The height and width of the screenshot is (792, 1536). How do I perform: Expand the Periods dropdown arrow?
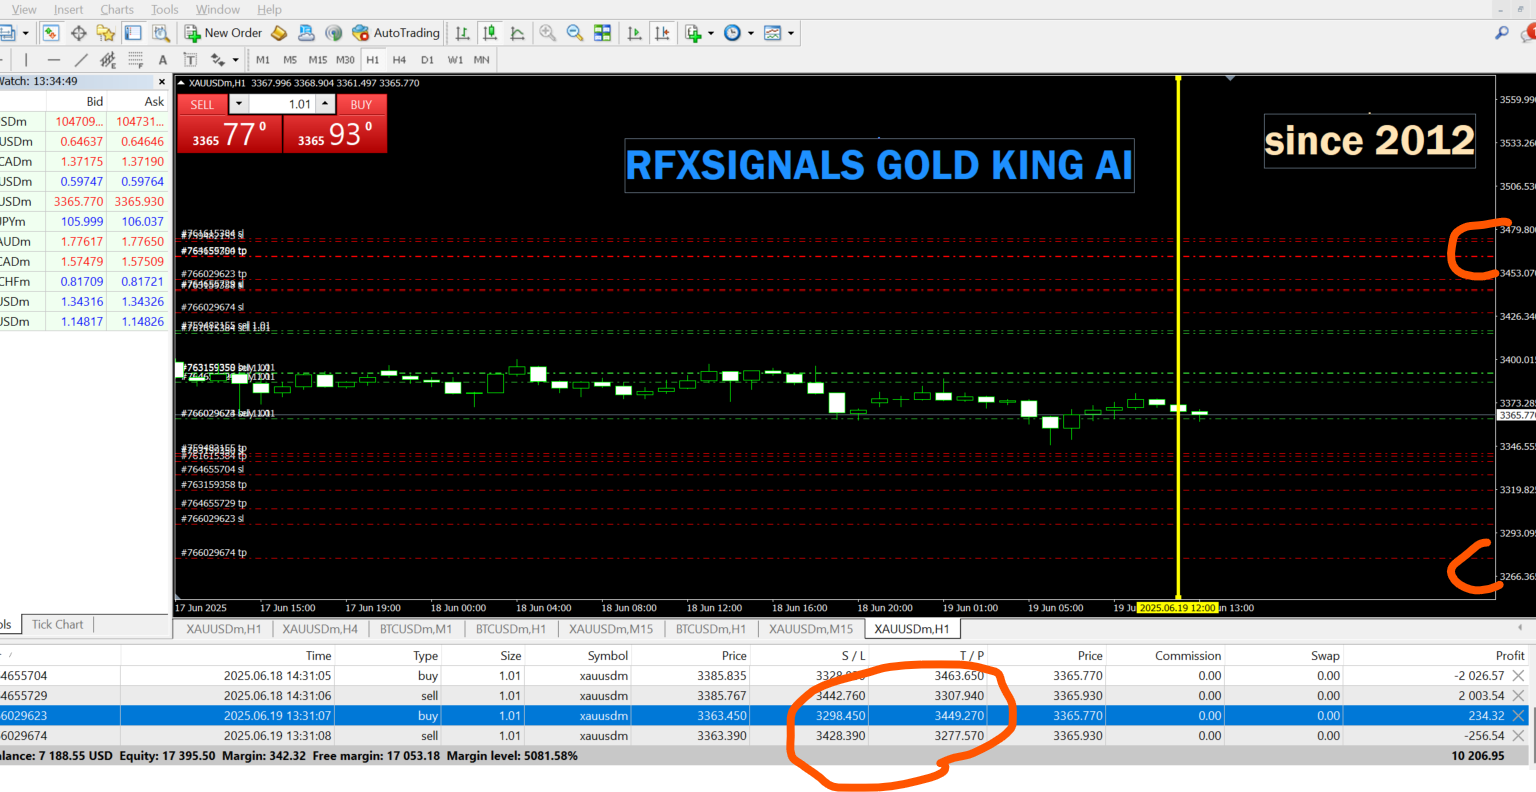tap(751, 33)
